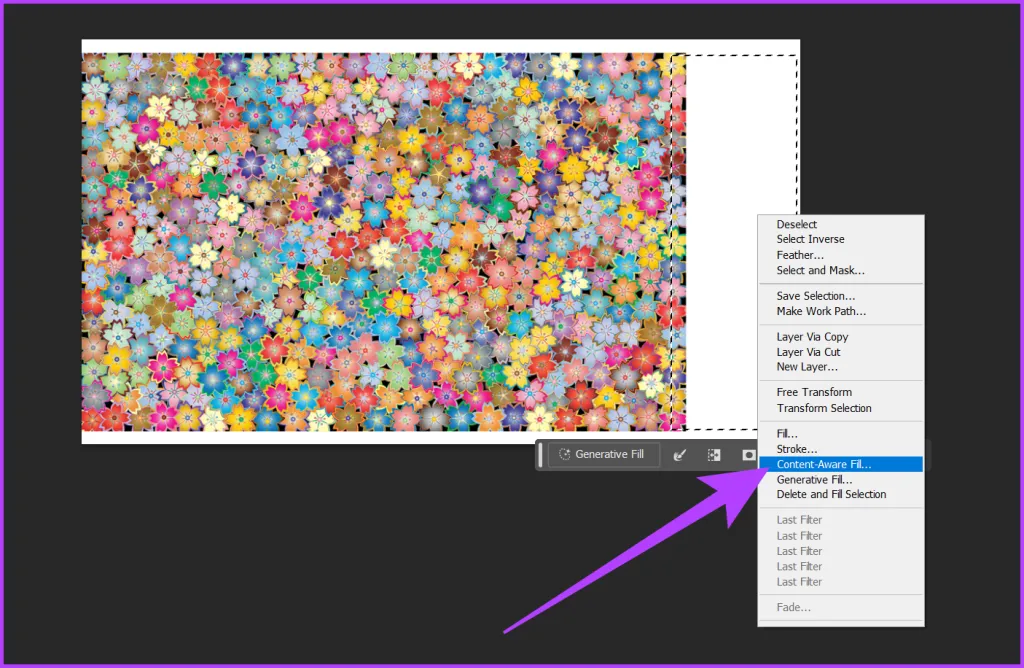Viewport: 1024px width, 668px height.
Task: Click the Create Mask icon in task bar
Action: 748,455
